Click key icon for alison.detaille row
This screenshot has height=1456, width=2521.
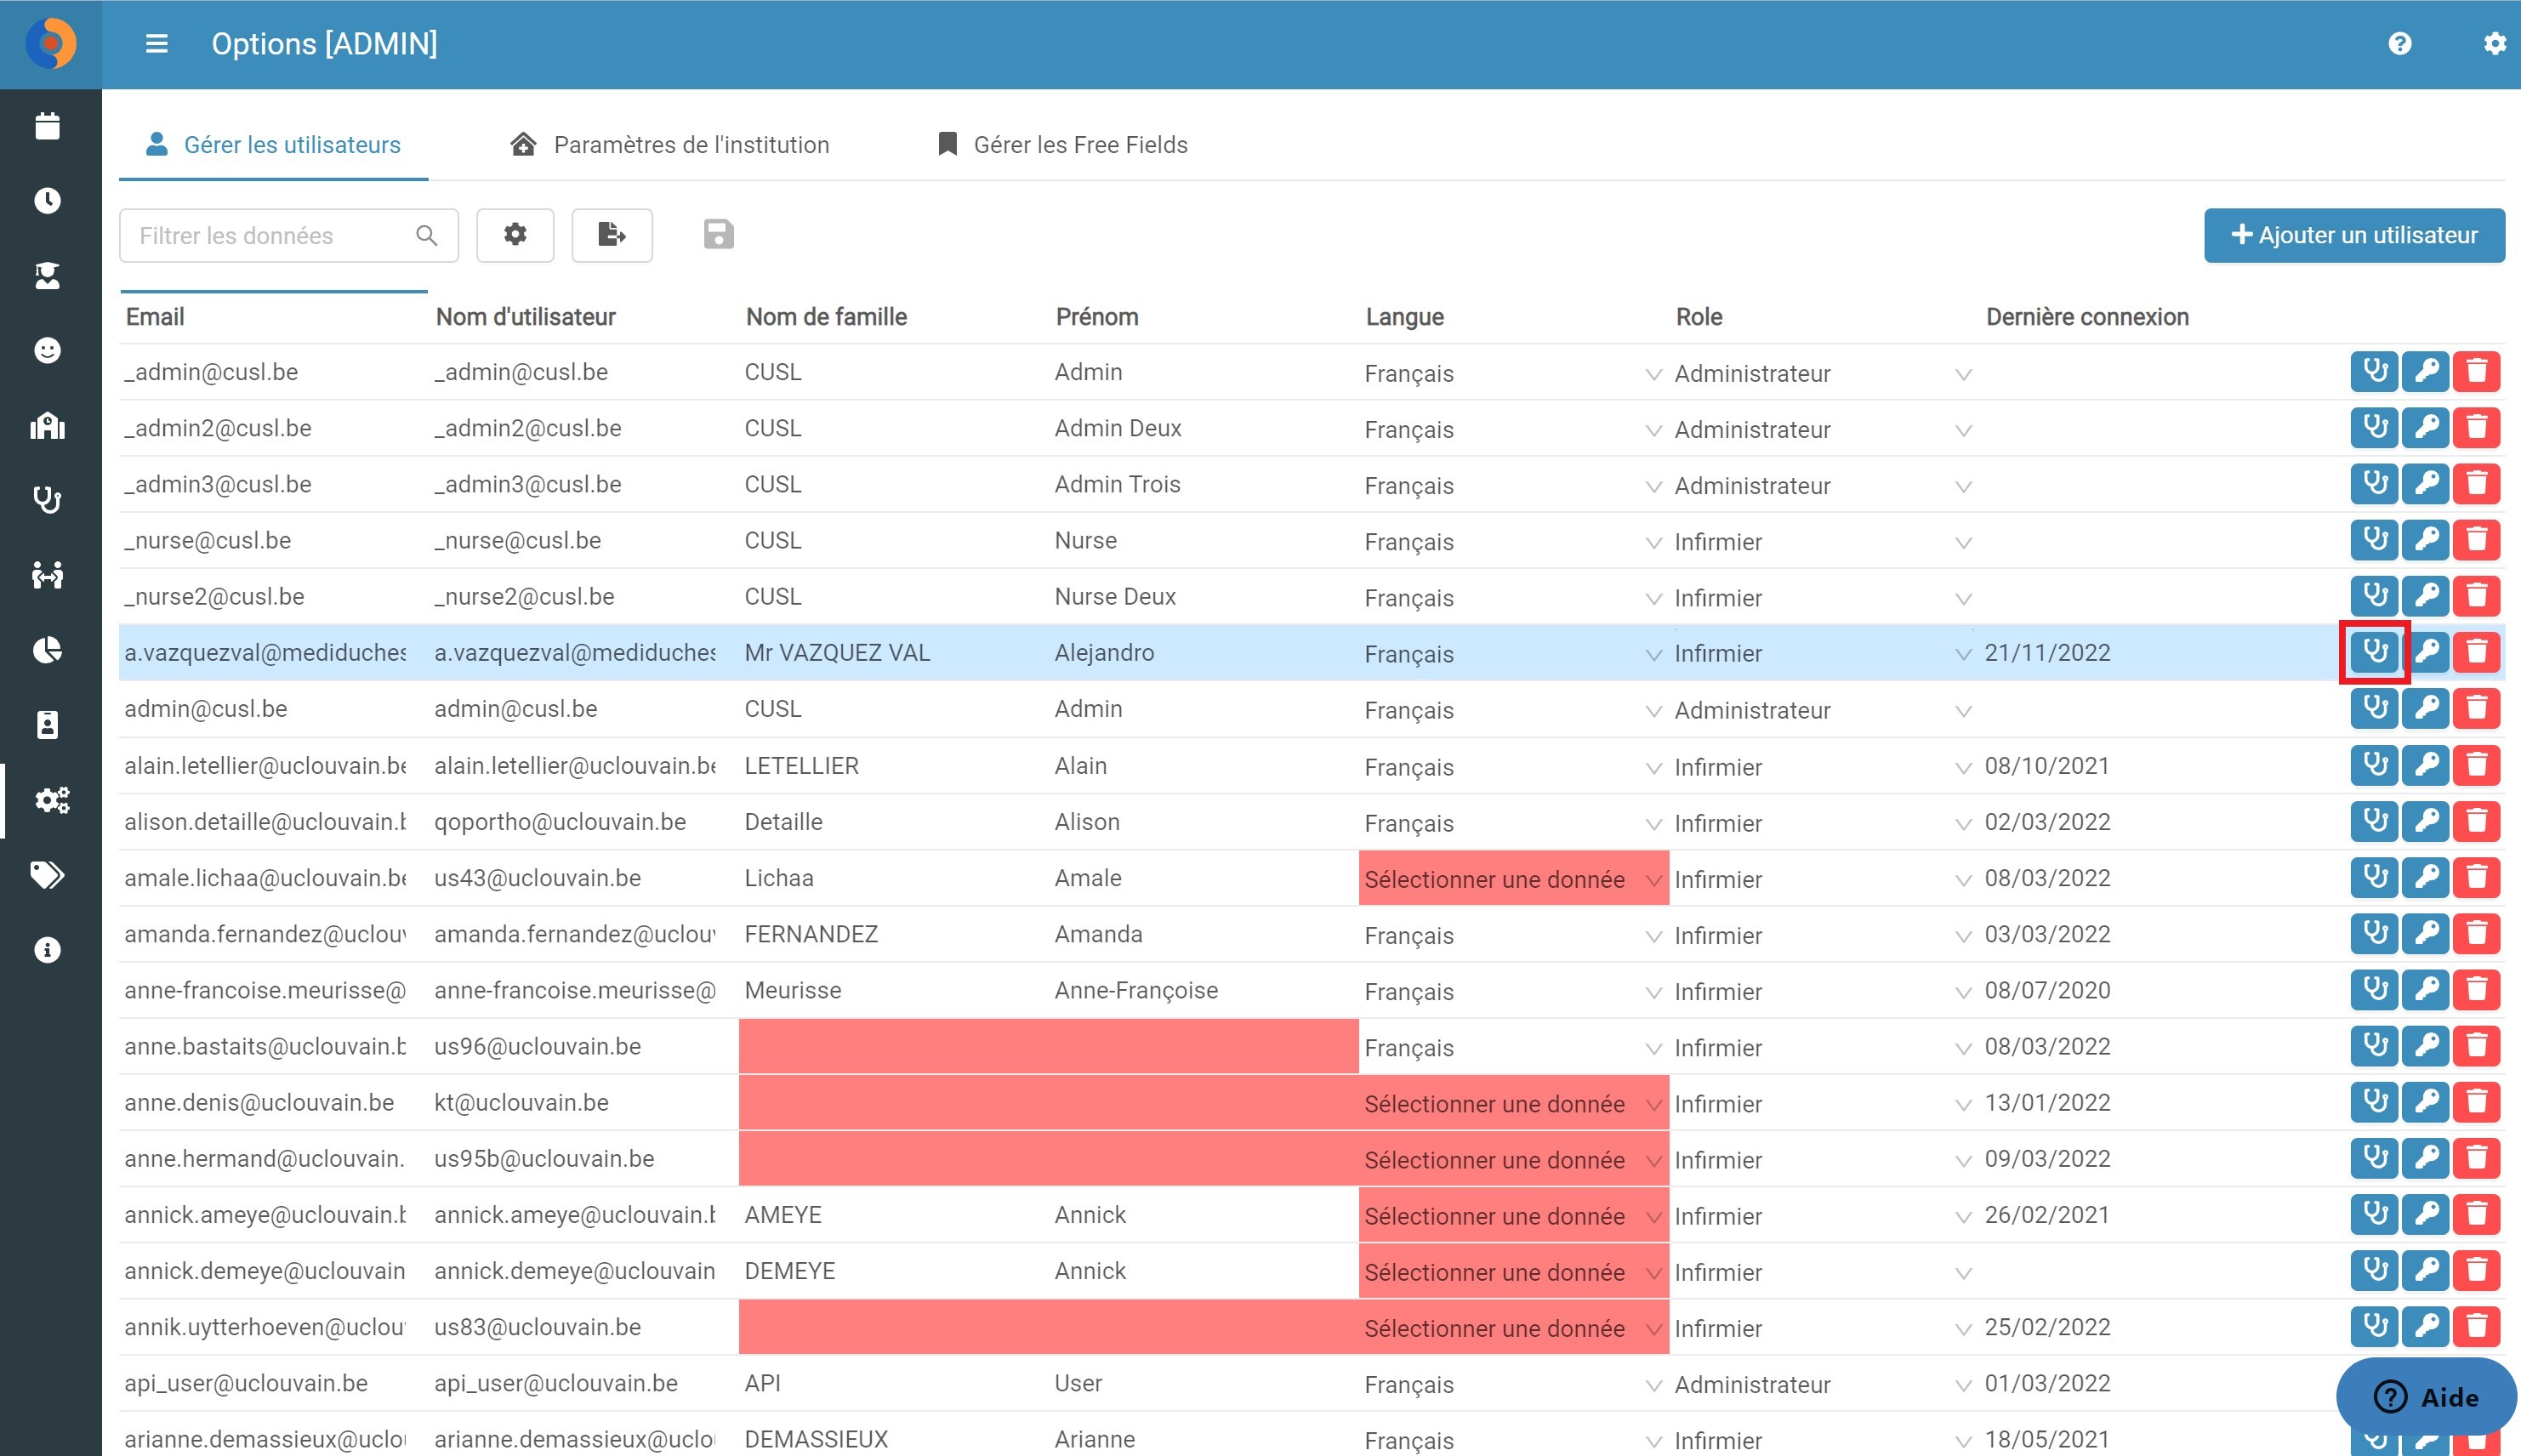tap(2426, 822)
